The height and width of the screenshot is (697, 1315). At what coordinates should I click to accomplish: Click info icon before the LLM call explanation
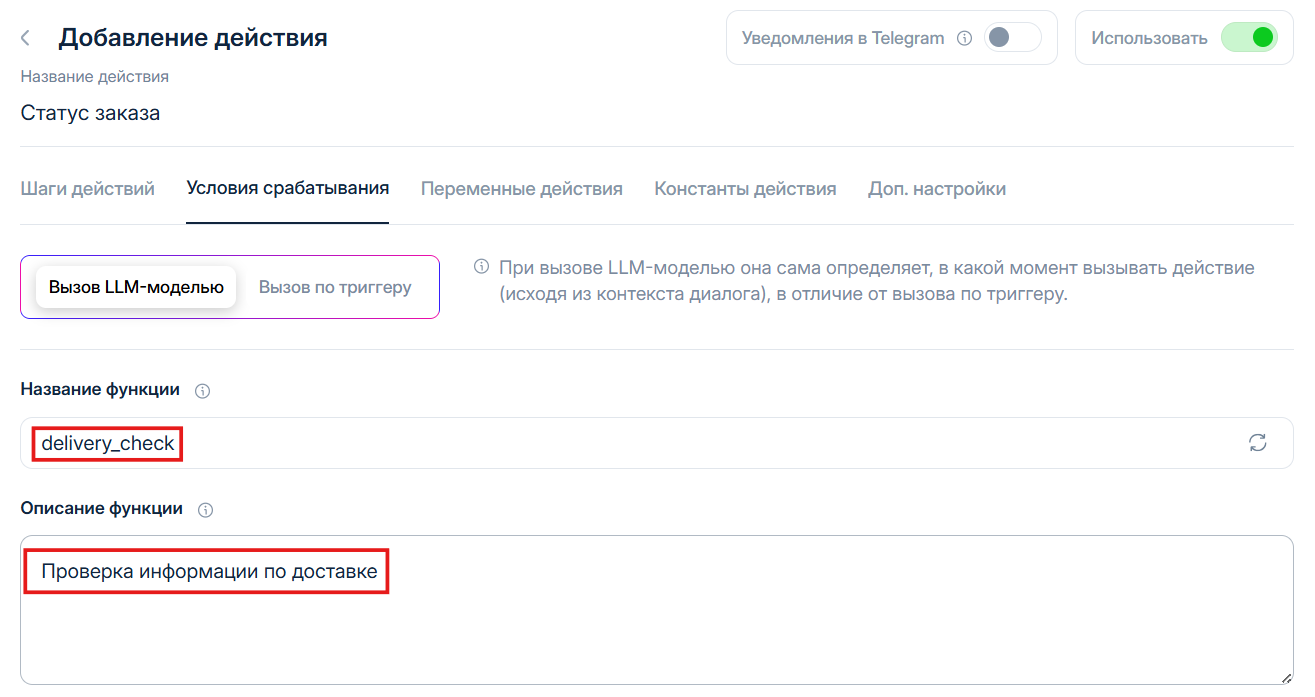pos(481,267)
